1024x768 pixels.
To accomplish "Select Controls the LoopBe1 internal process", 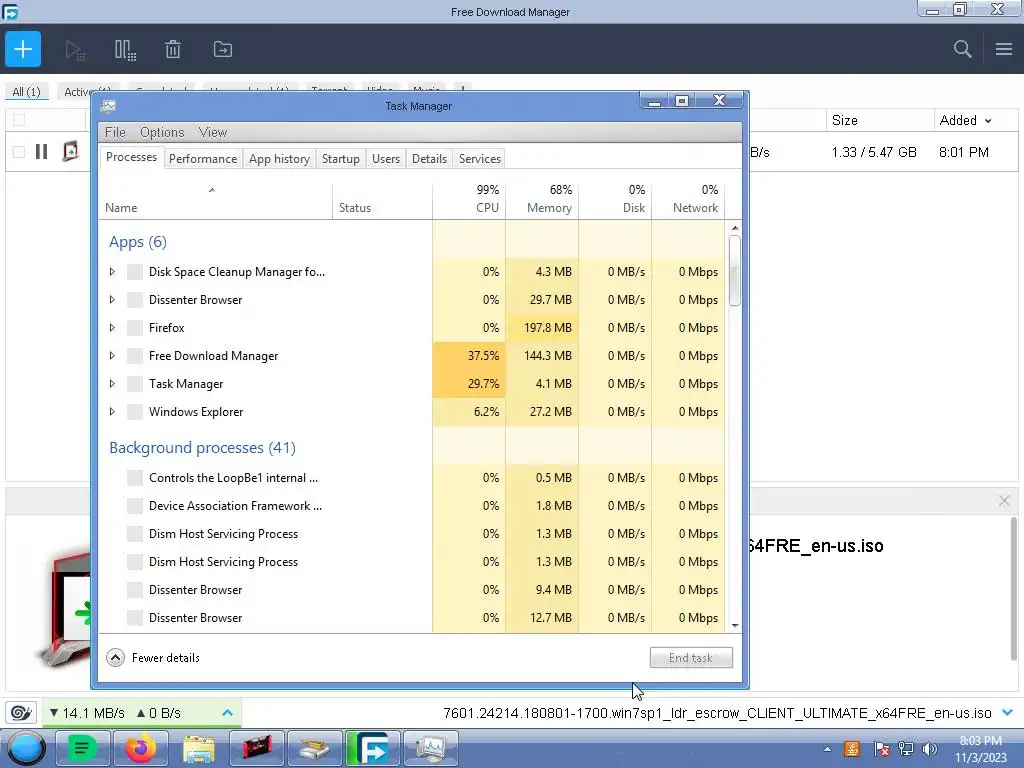I will pyautogui.click(x=414, y=478).
